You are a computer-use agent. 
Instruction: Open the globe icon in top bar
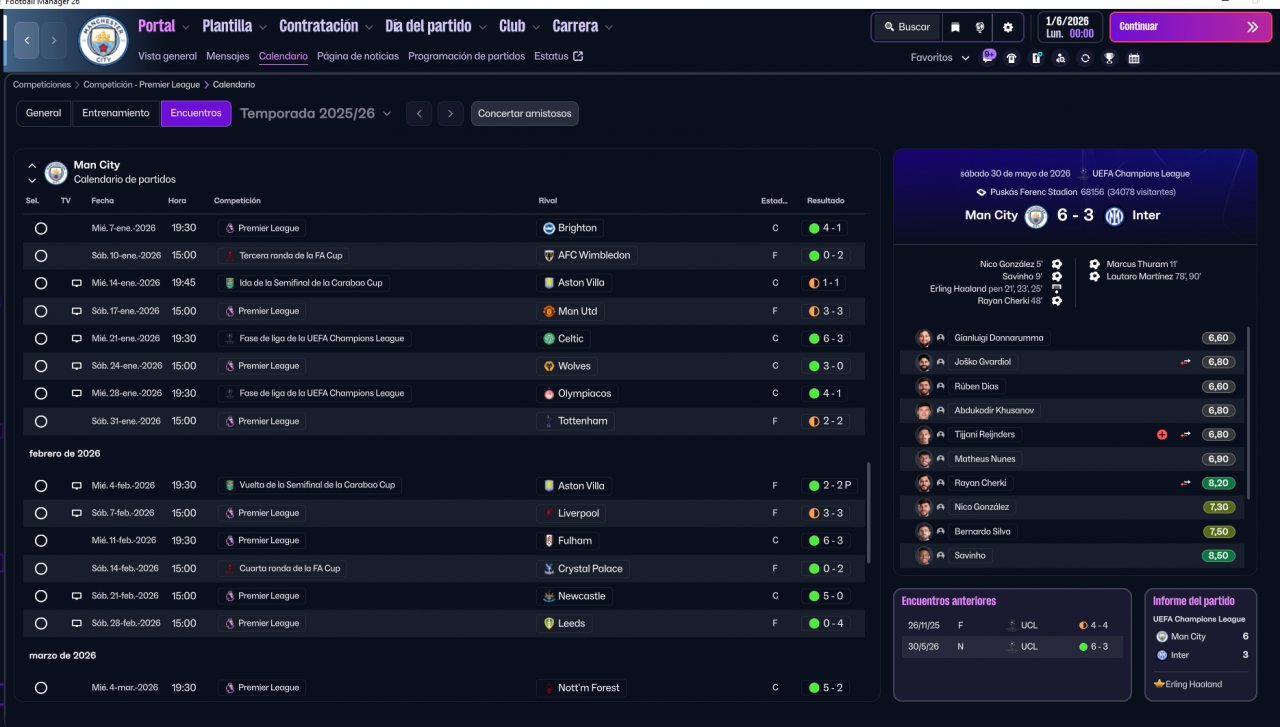click(981, 27)
